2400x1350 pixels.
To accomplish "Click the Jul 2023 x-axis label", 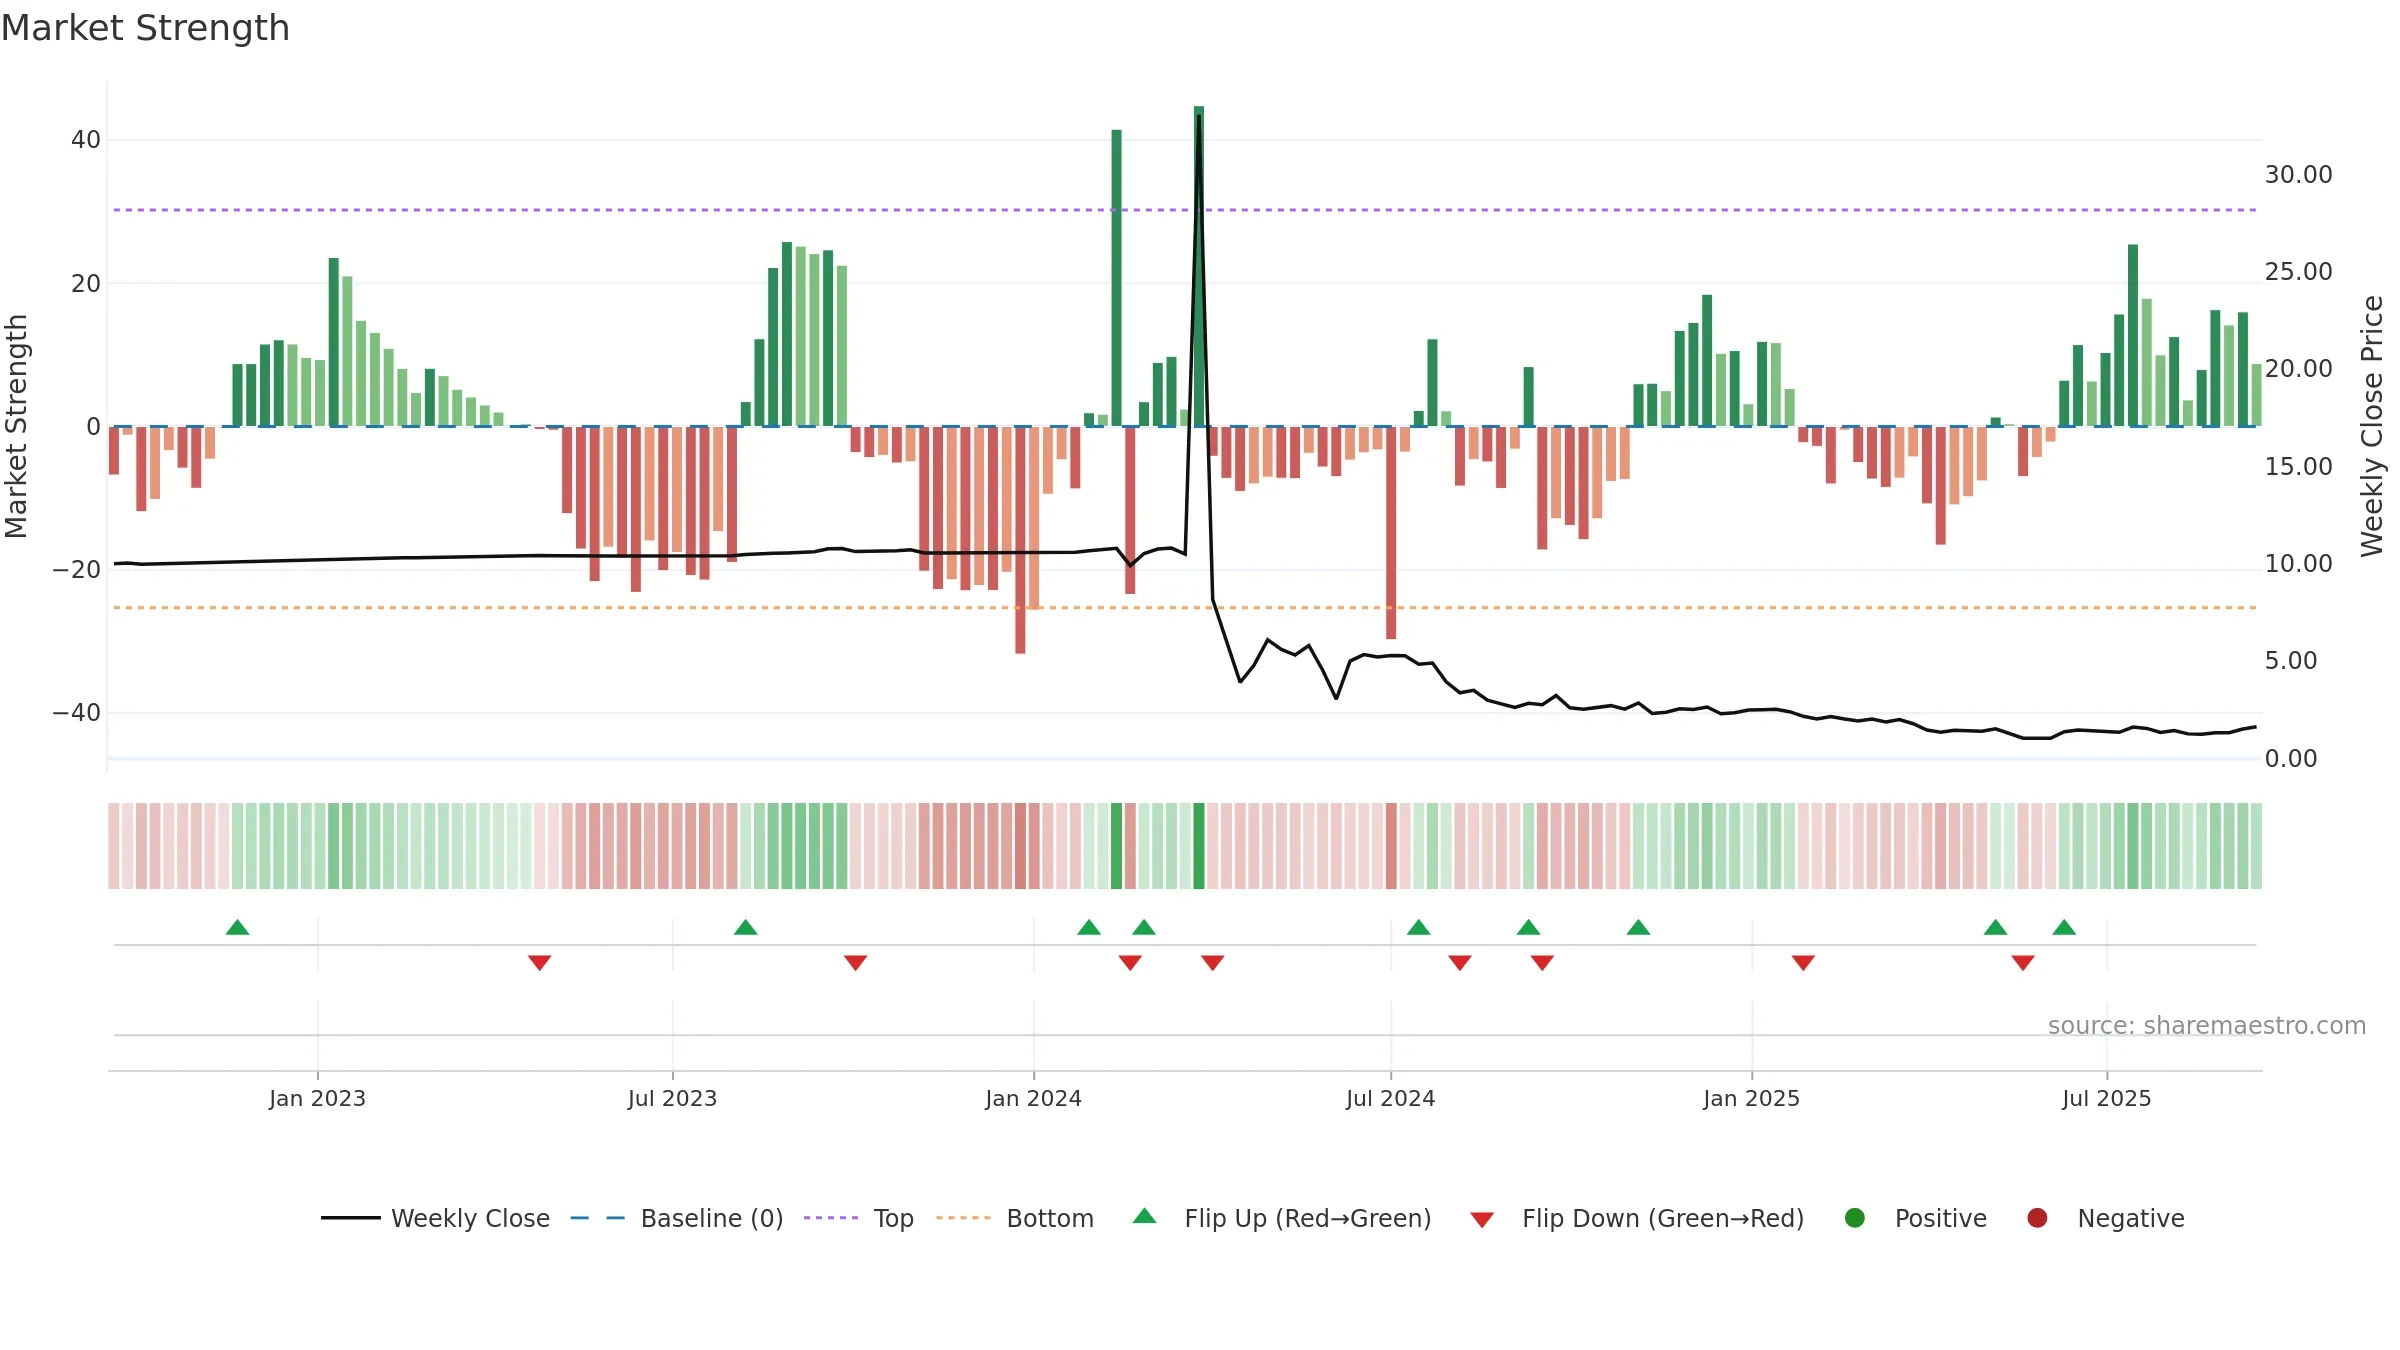I will (672, 1098).
